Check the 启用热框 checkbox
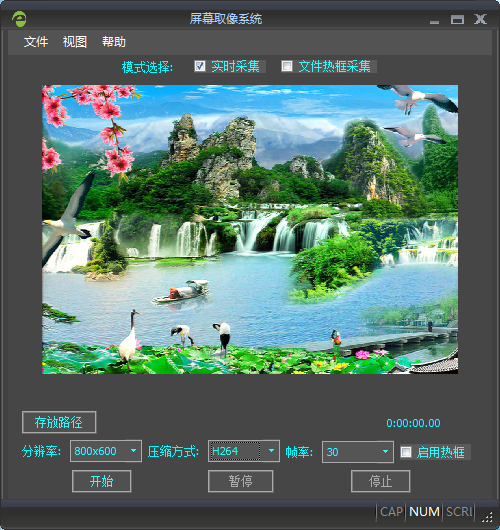Screen dimensions: 500x530 coord(406,452)
